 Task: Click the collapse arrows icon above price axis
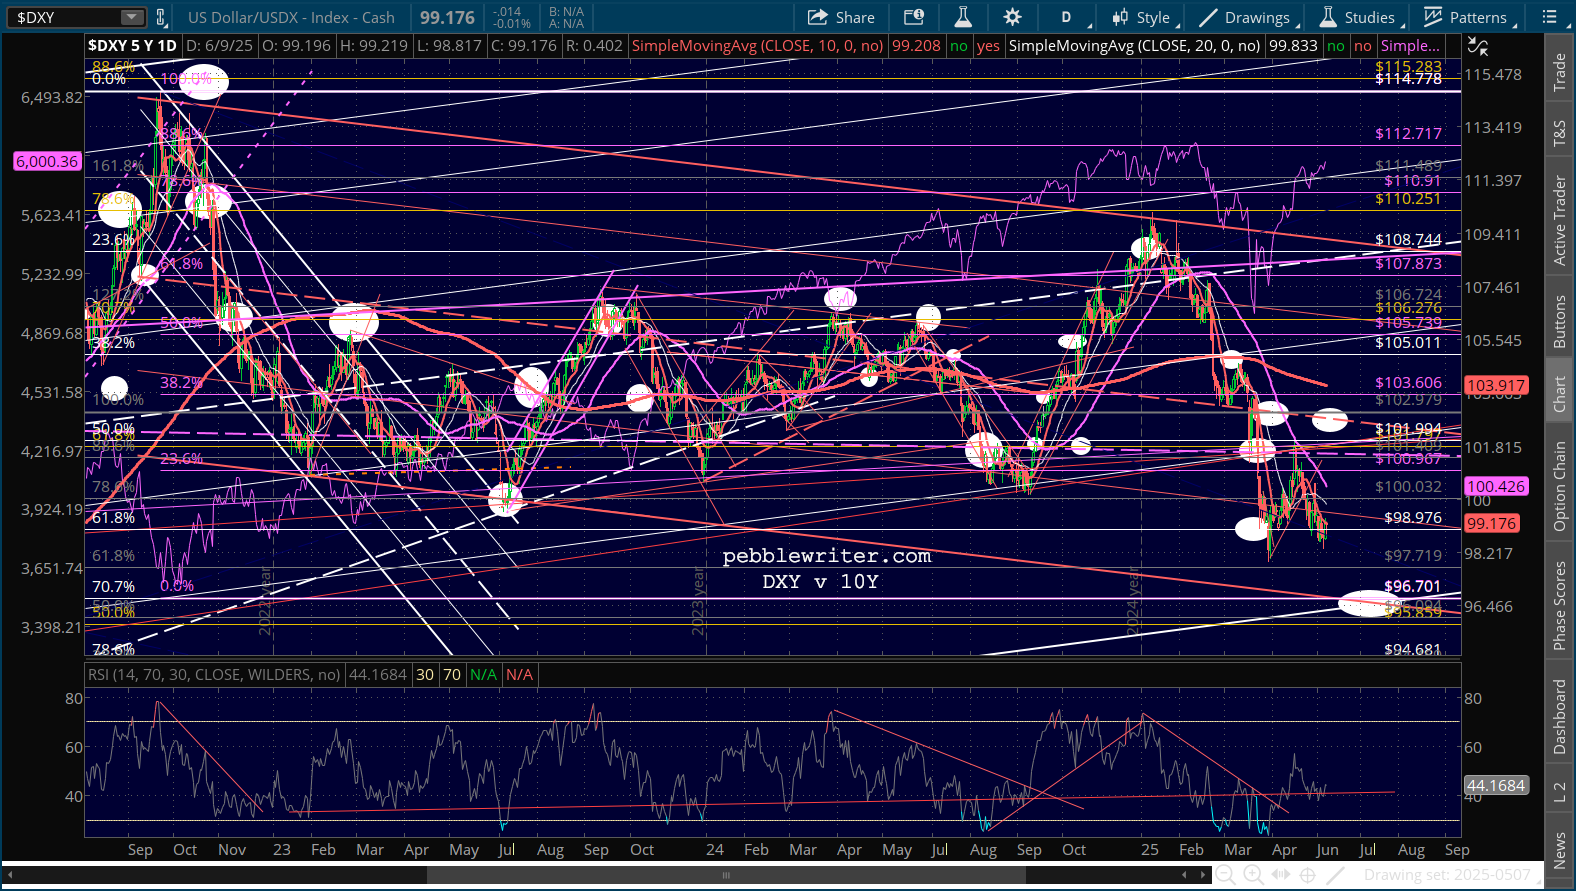point(1477,46)
